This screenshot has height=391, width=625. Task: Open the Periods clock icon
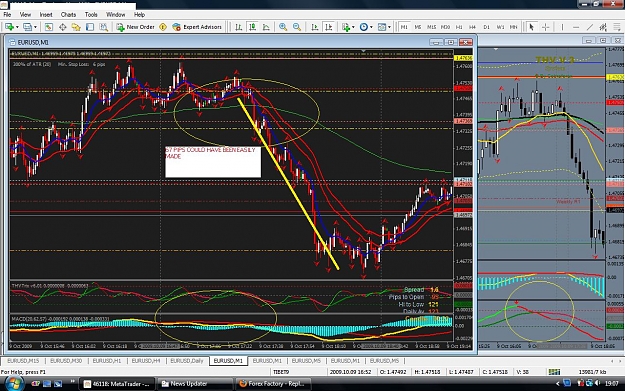click(364, 27)
